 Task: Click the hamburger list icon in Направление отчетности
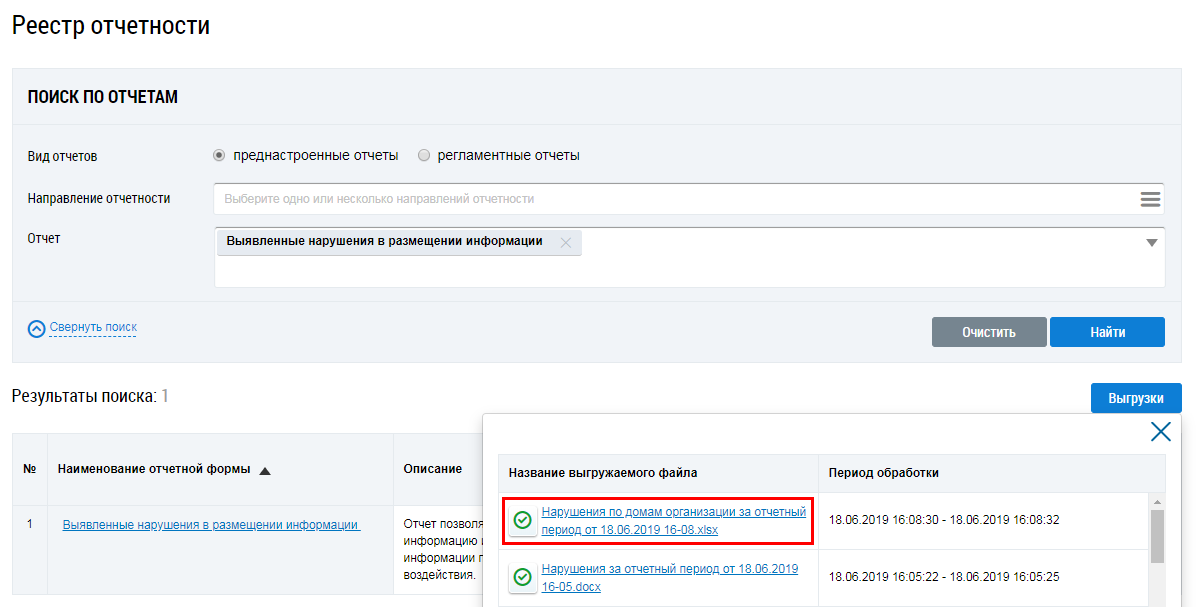tap(1150, 199)
